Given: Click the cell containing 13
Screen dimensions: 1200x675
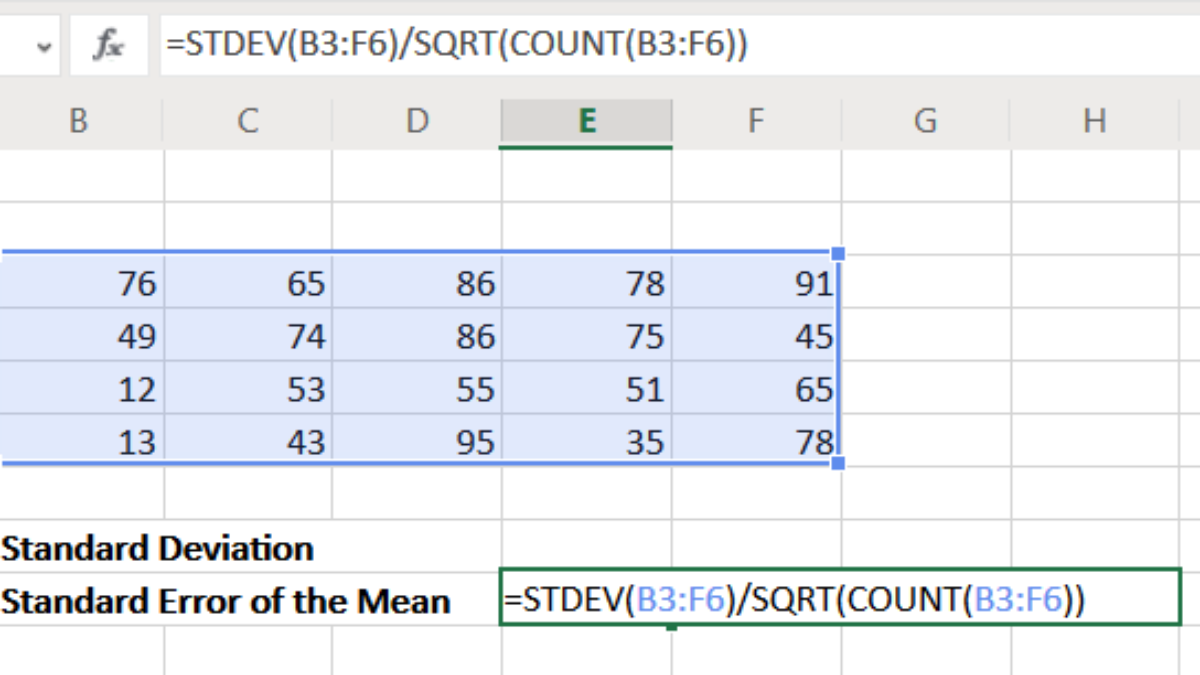Looking at the screenshot, I should pyautogui.click(x=80, y=440).
